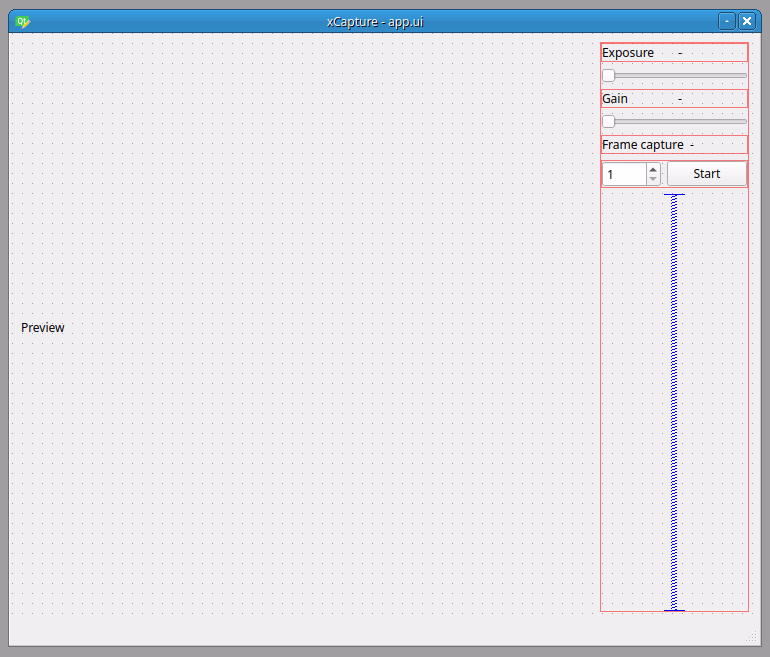Select the Frame capture label
Viewport: 770px width, 657px height.
642,145
